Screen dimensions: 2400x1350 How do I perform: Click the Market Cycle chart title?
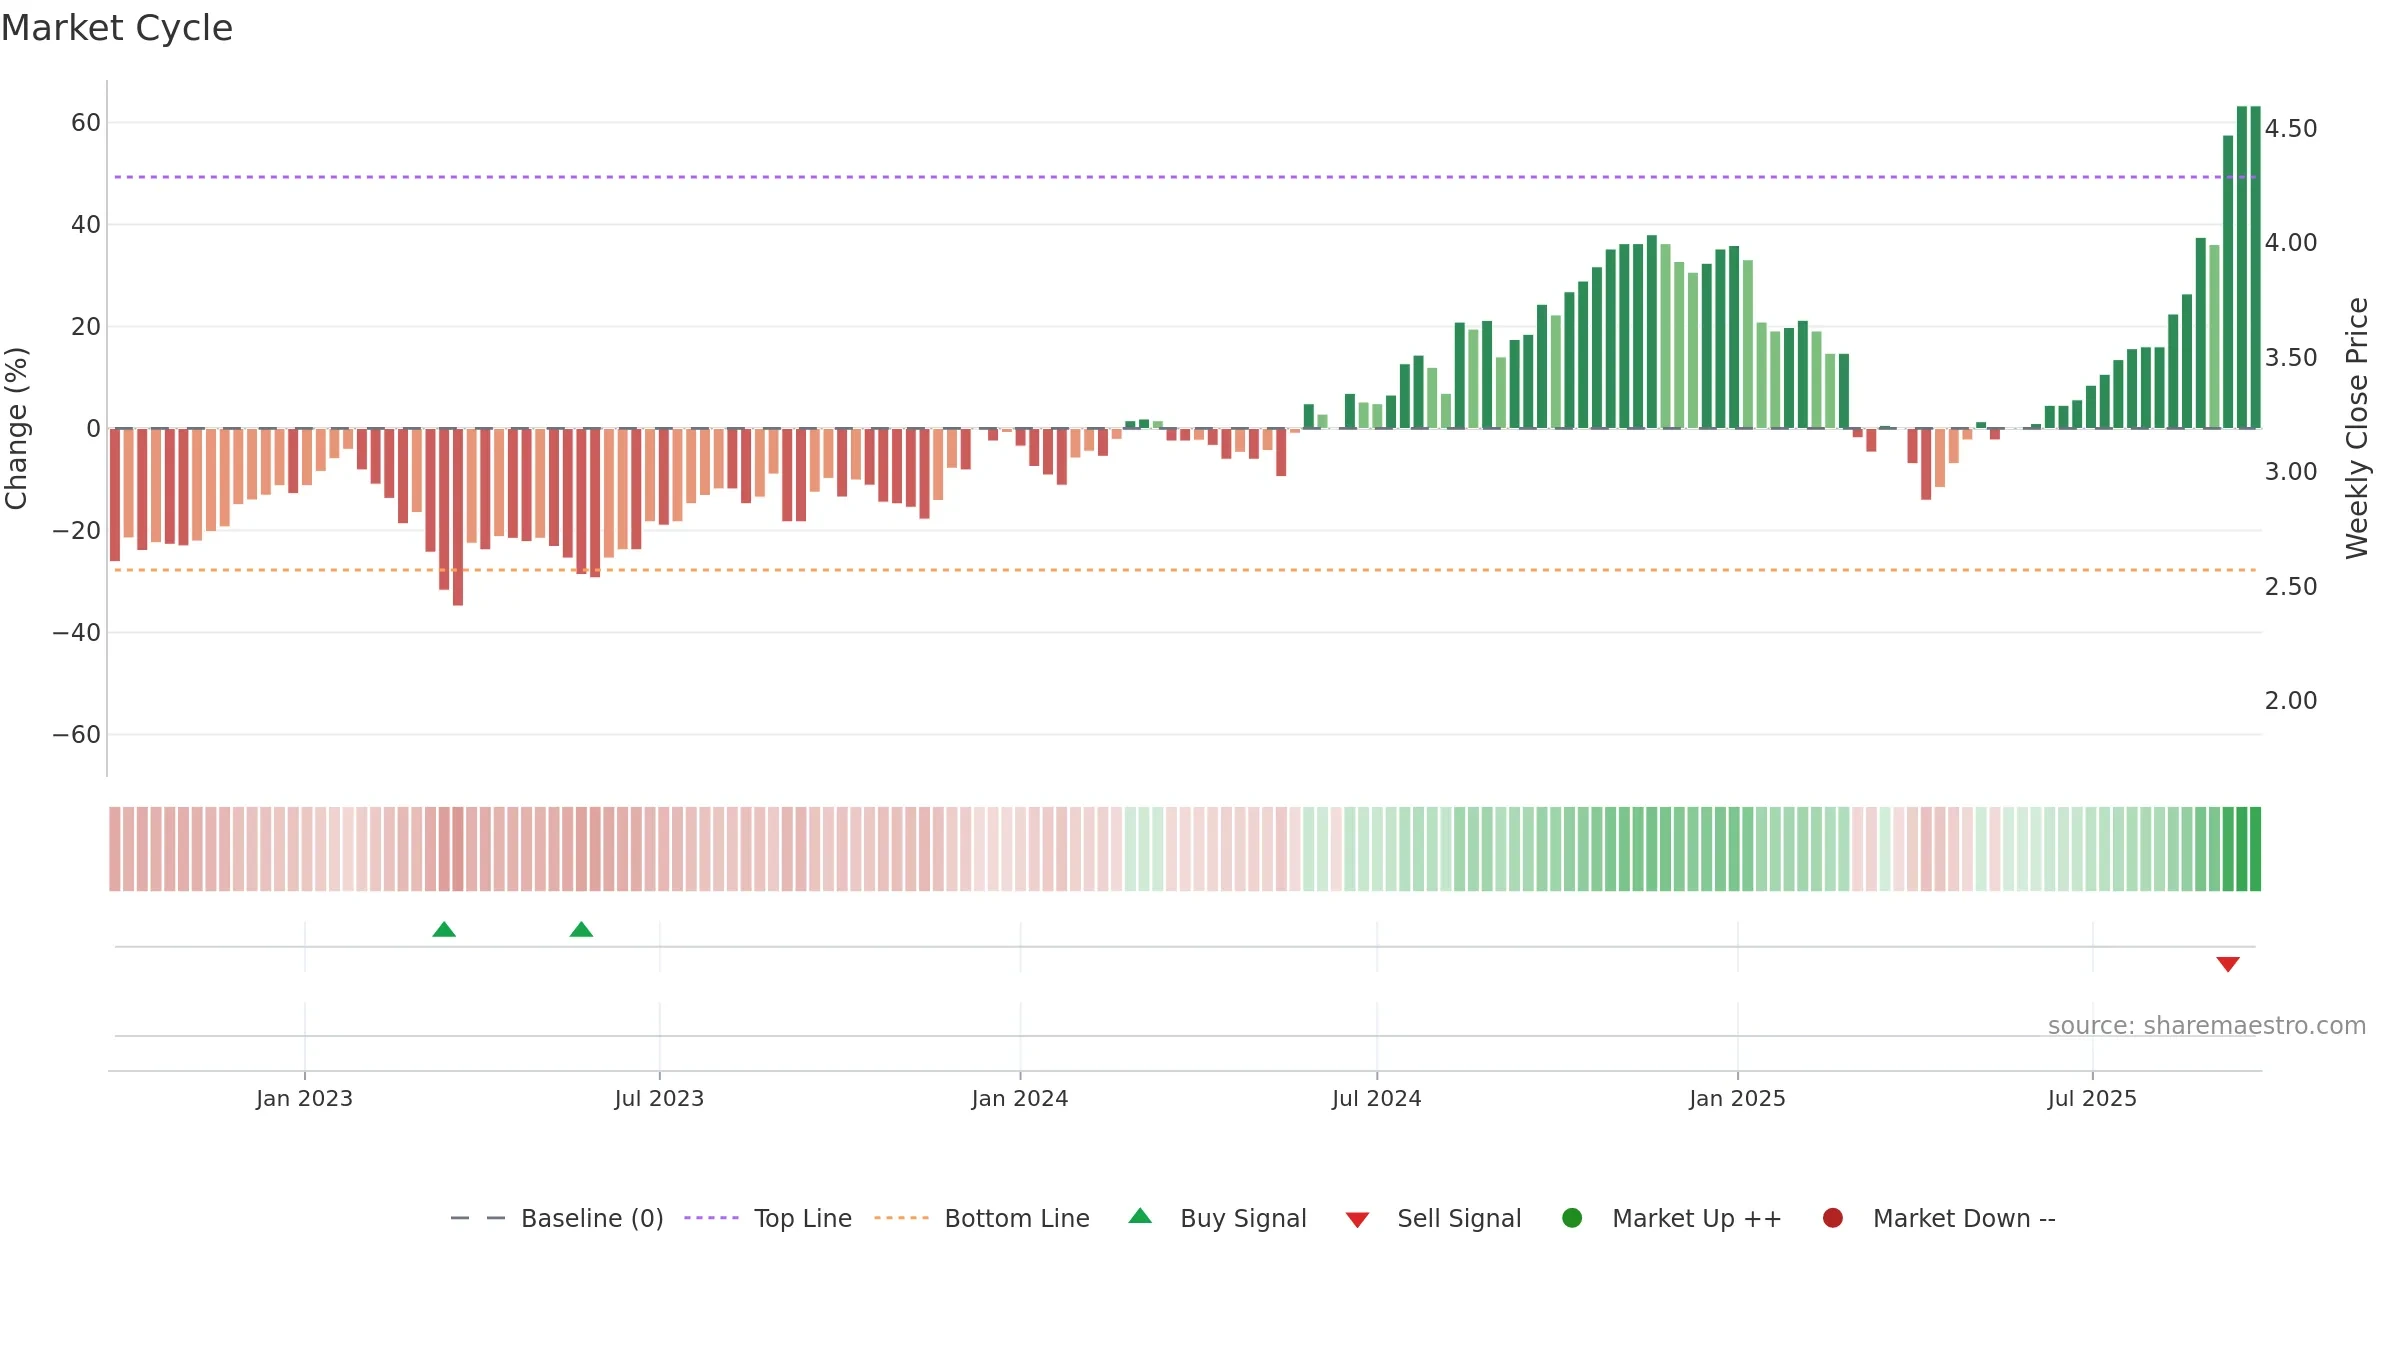point(117,28)
